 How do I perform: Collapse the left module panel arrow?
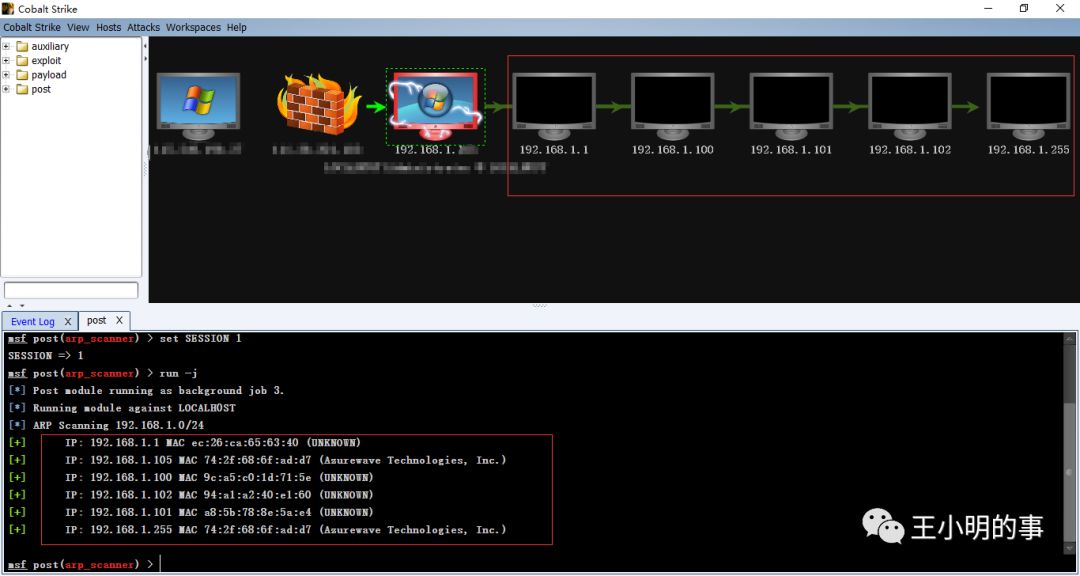(x=145, y=45)
